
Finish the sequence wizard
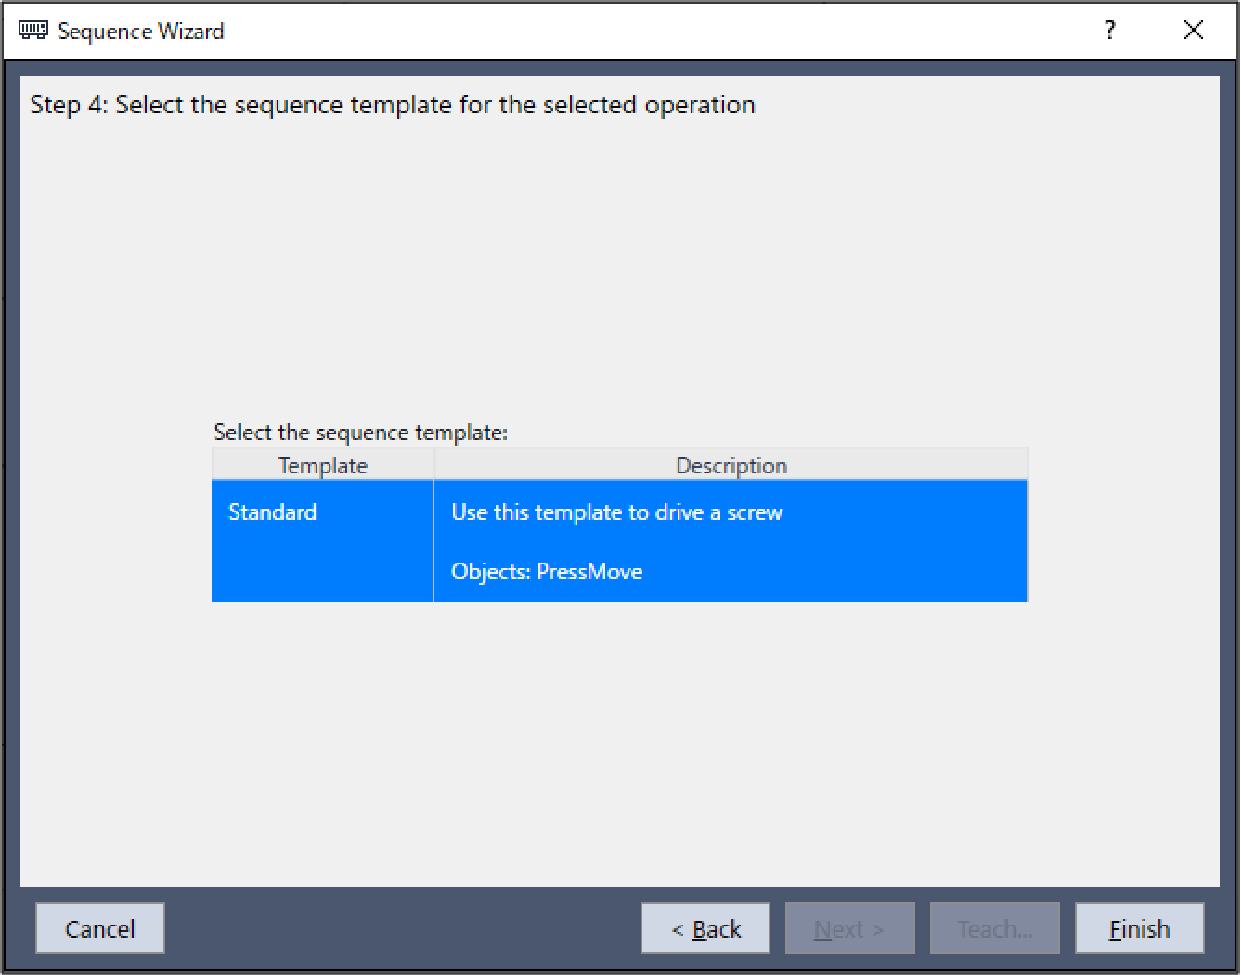(1139, 929)
